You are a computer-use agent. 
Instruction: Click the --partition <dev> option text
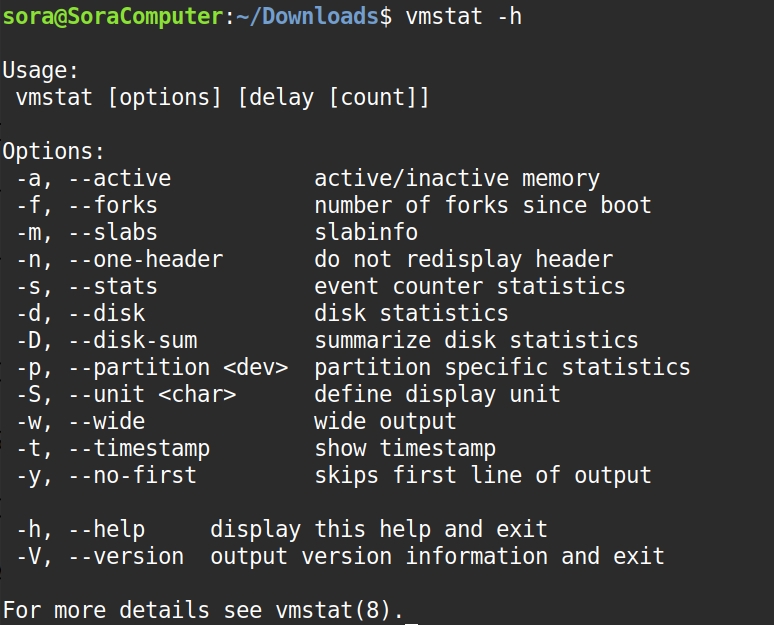(178, 368)
